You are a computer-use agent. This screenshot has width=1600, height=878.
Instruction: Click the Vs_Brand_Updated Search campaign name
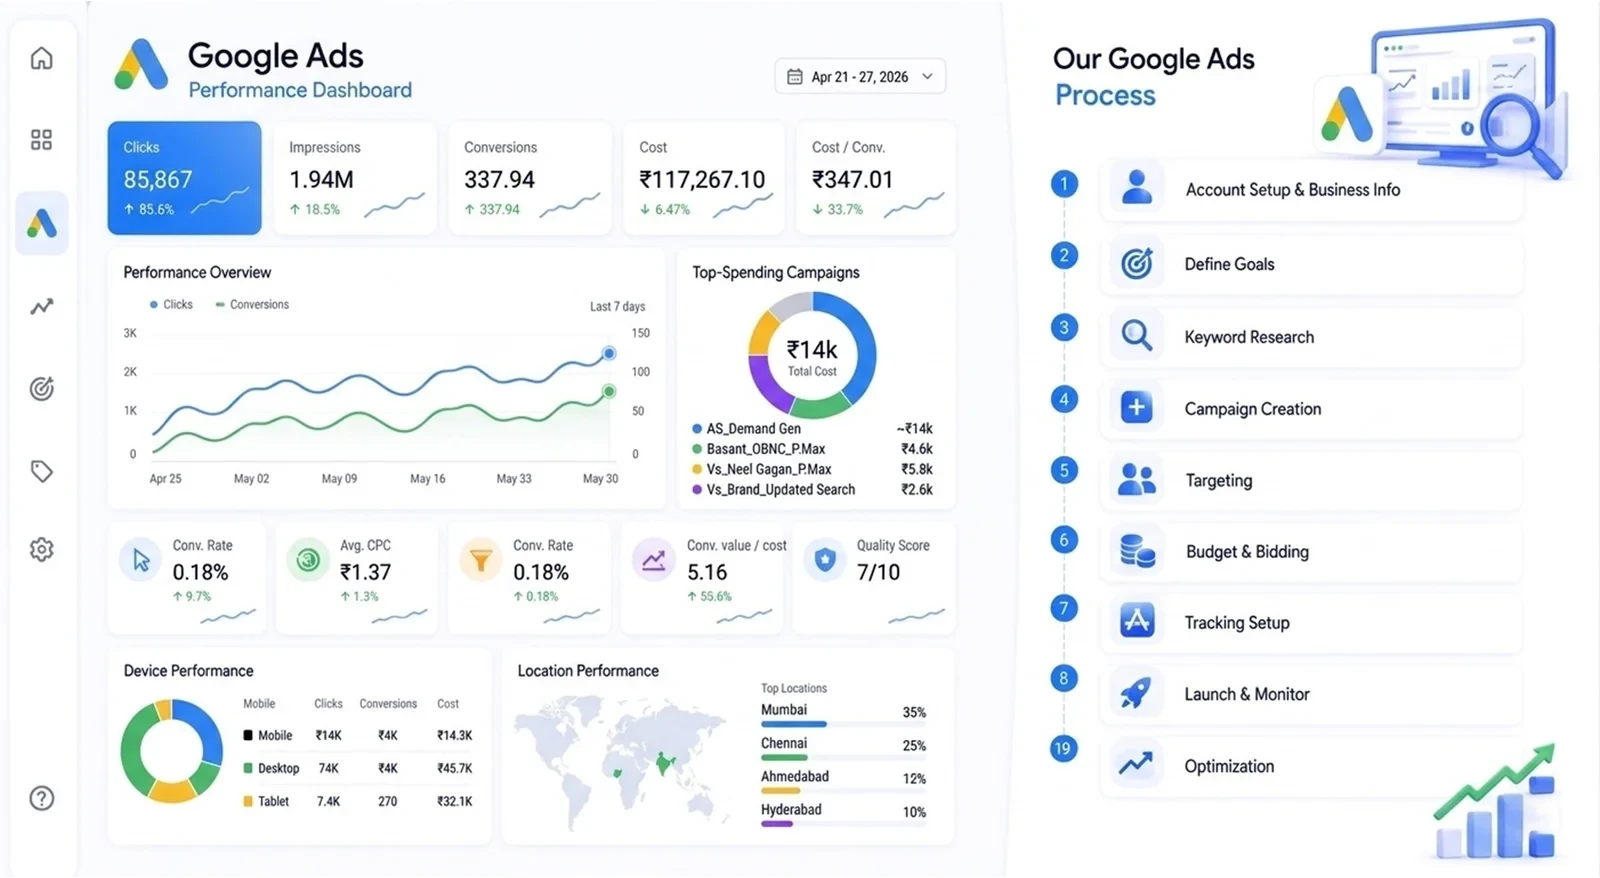click(780, 490)
